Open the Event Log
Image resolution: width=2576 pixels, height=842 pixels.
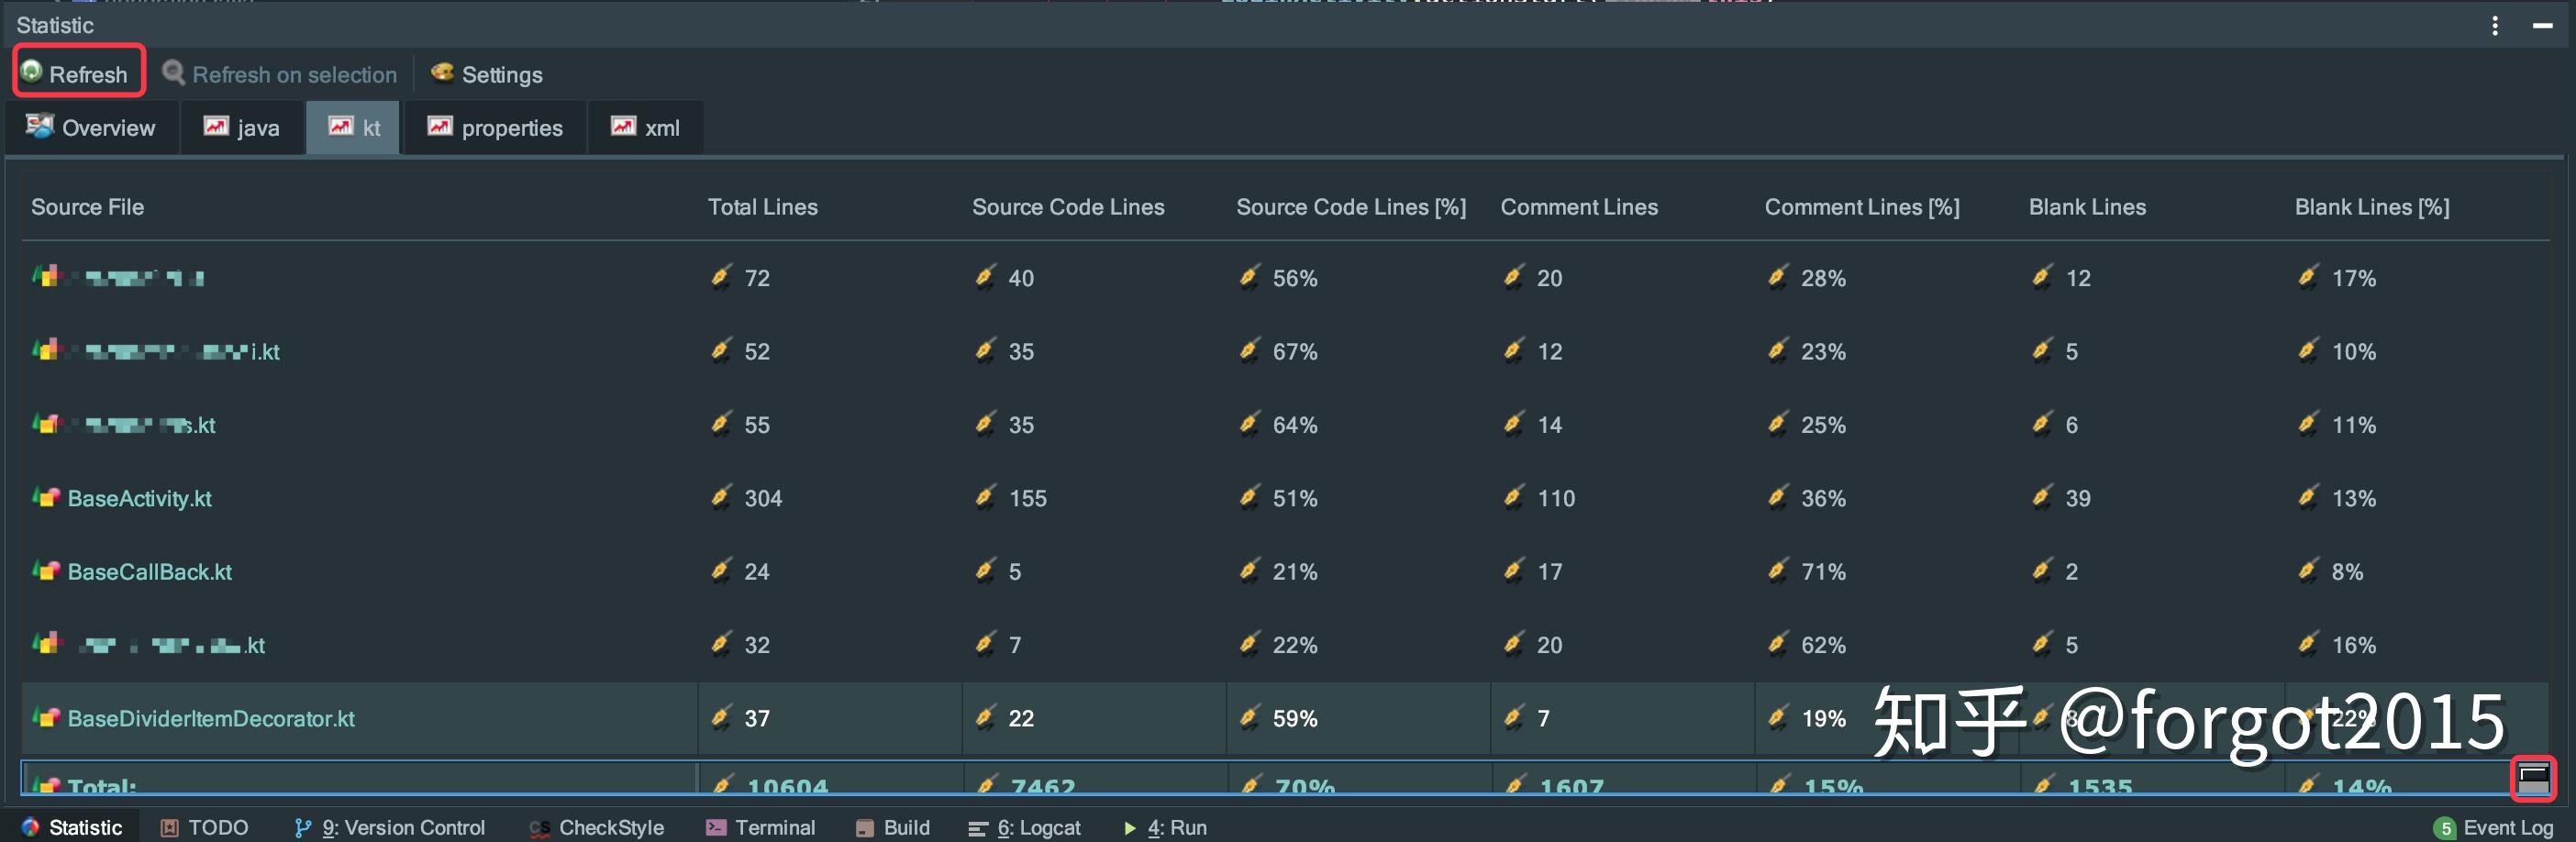2494,827
